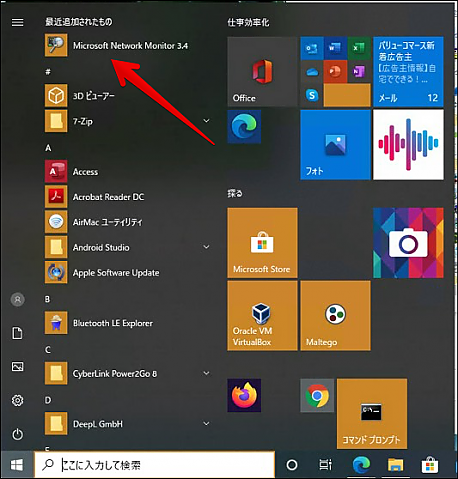
Task: Open the user account button
Action: (x=18, y=300)
